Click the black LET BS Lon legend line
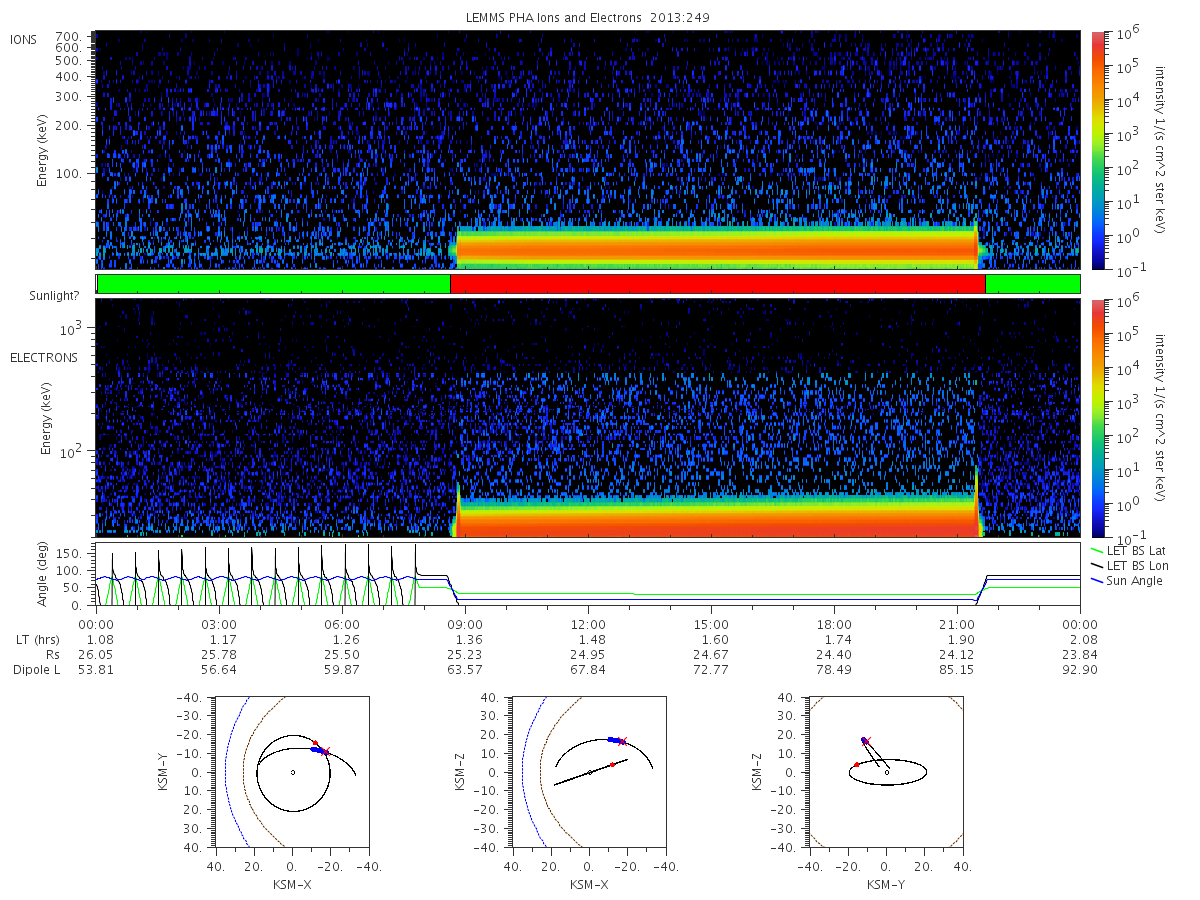This screenshot has height=900, width=1200. click(x=1099, y=566)
